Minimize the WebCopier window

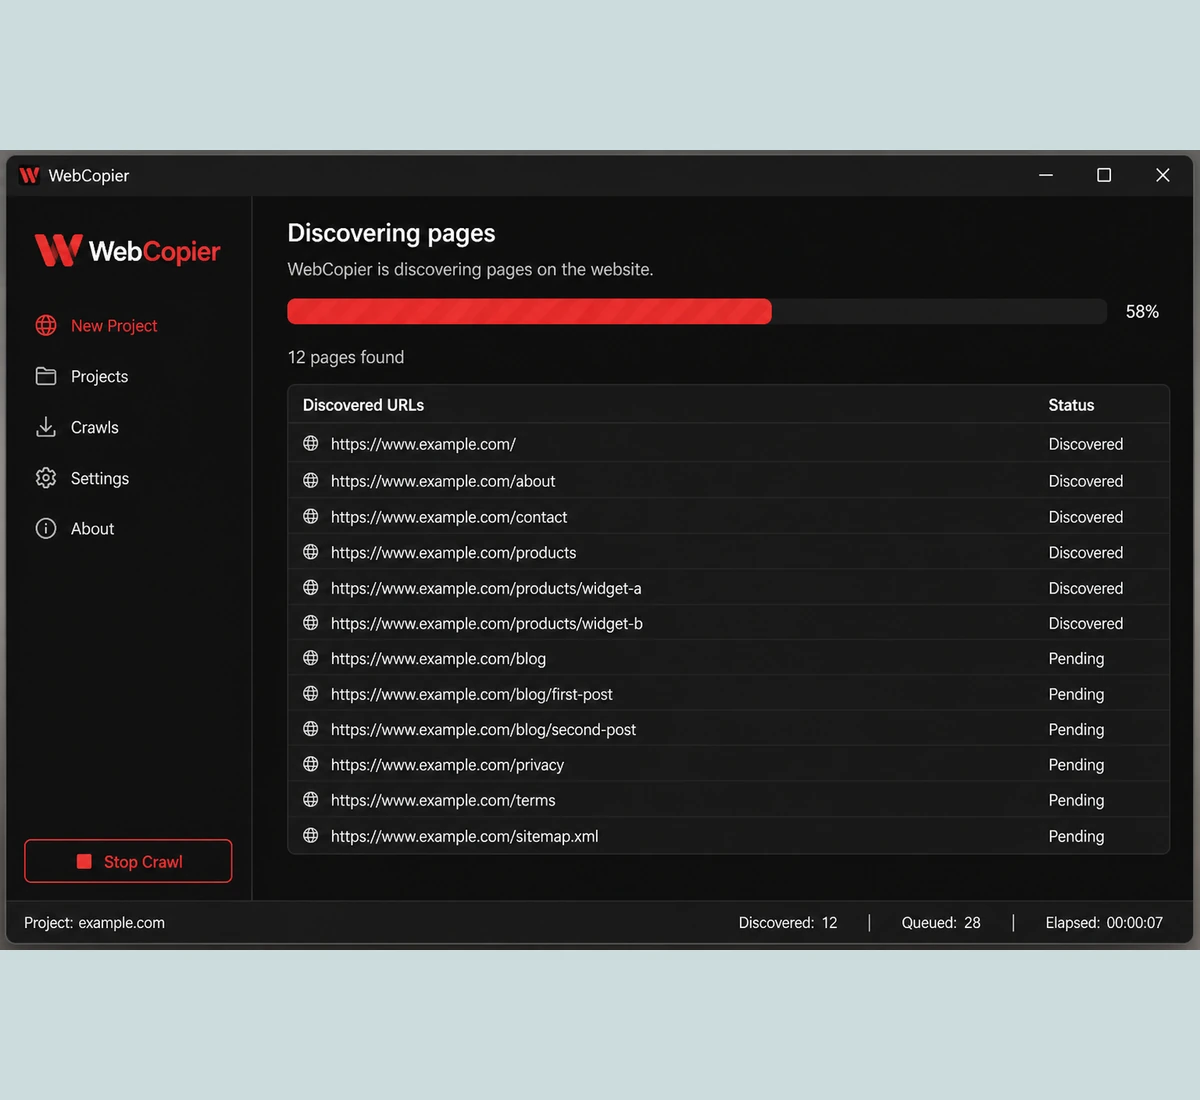[1046, 175]
